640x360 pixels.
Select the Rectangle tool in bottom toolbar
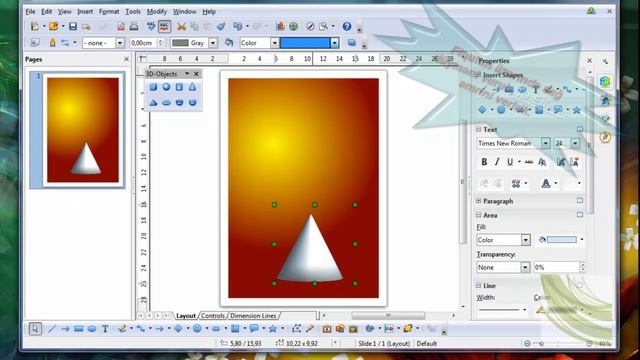[x=79, y=329]
